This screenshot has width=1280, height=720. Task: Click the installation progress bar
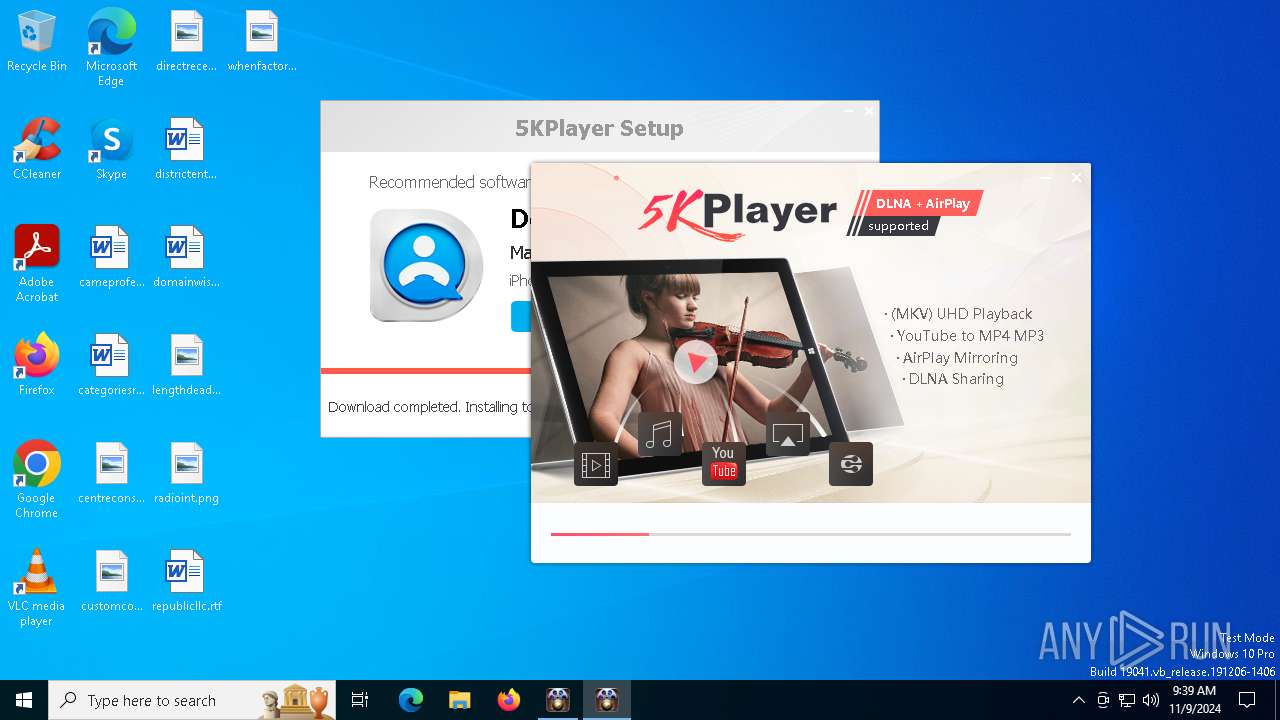[811, 534]
